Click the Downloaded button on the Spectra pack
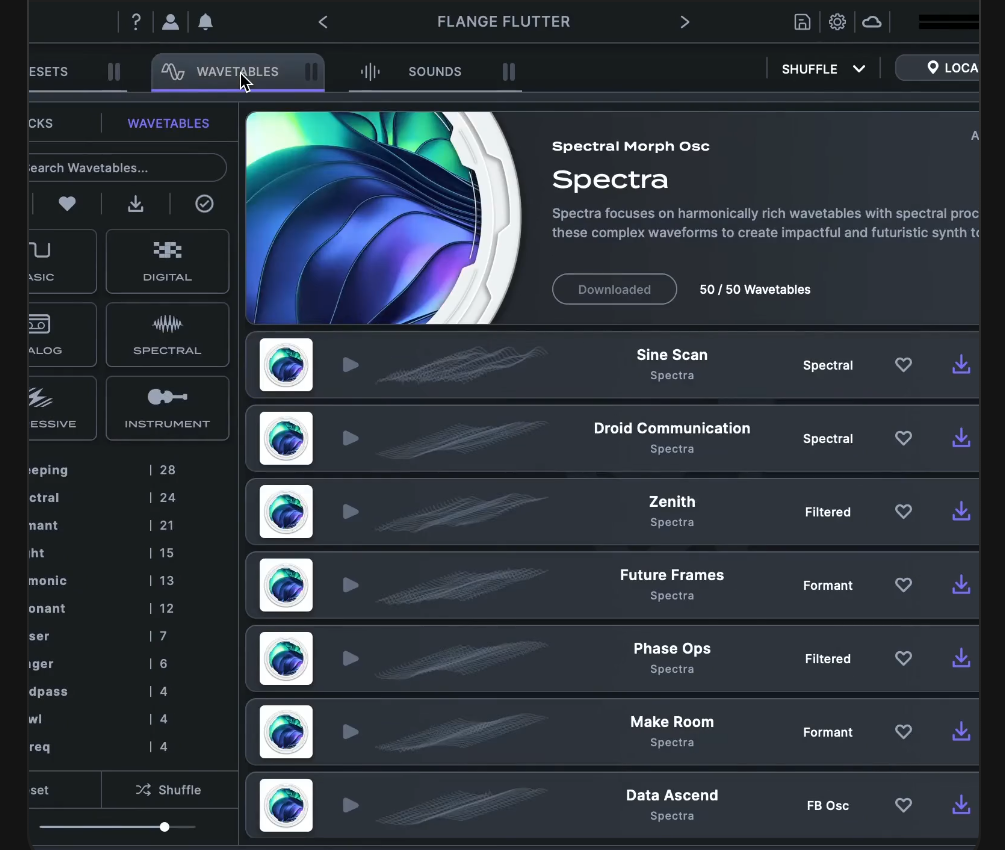The image size is (1005, 850). tap(614, 289)
